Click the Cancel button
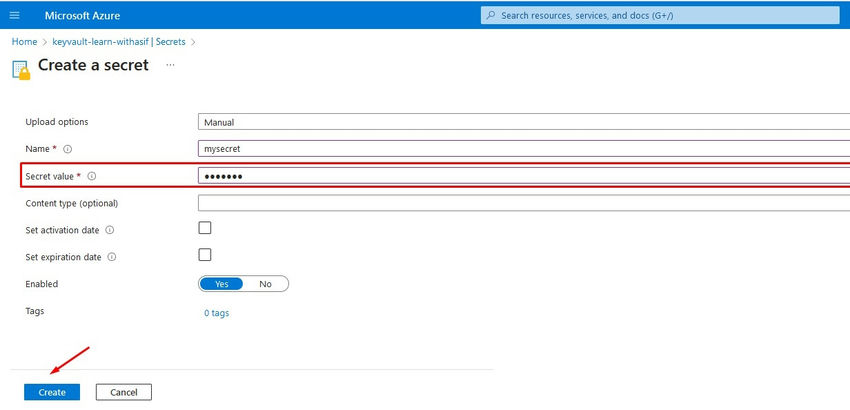 click(x=124, y=392)
